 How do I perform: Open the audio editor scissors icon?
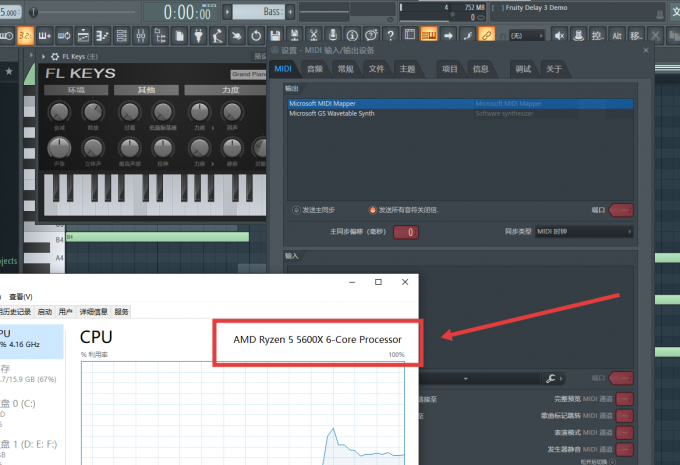[314, 36]
